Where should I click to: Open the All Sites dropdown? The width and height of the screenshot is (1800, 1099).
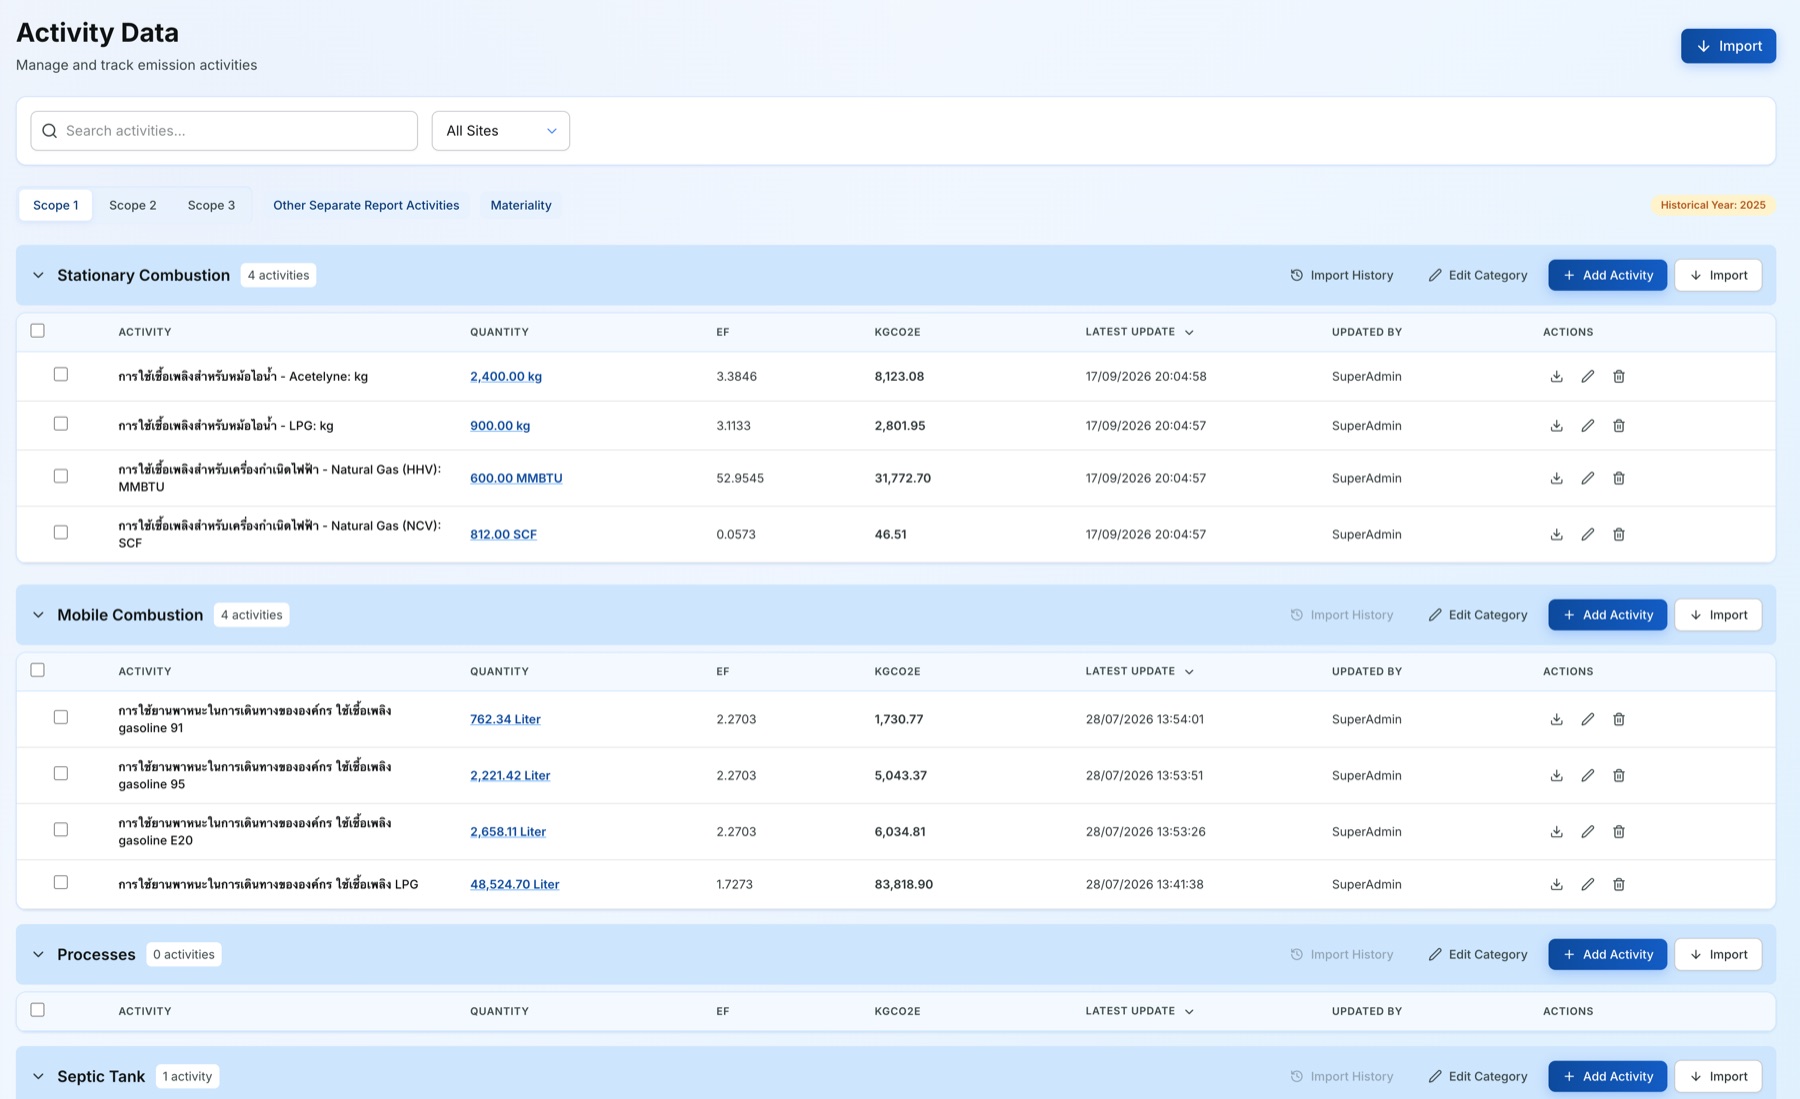(x=501, y=131)
